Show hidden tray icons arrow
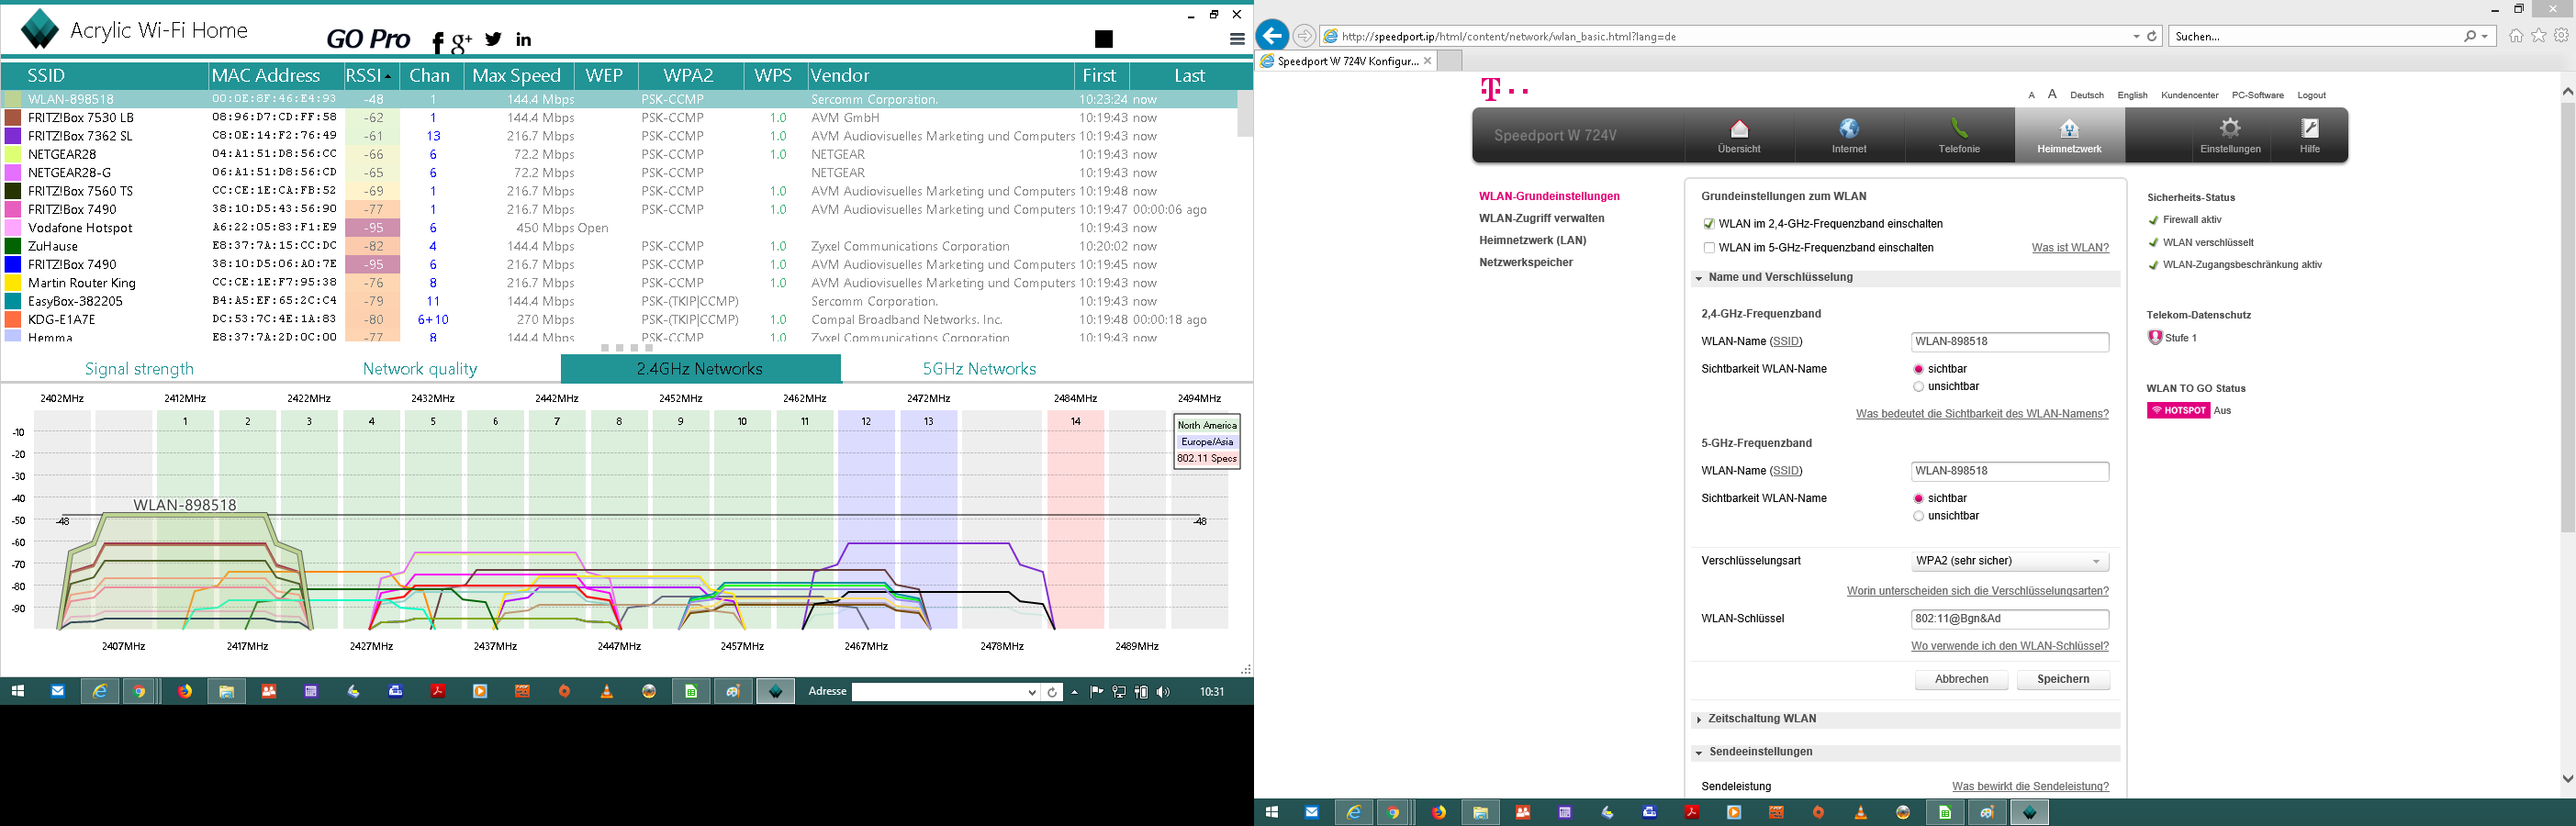This screenshot has width=2576, height=826. [1075, 691]
